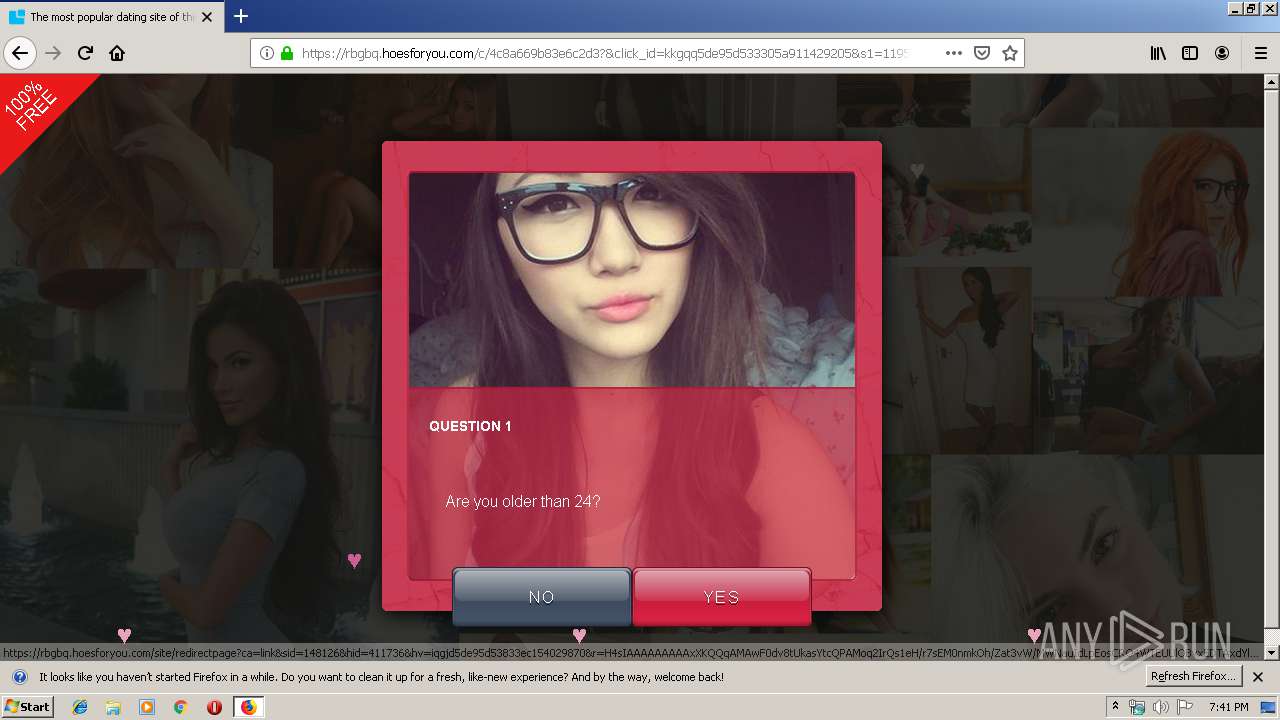Launch Chrome from the taskbar
This screenshot has height=720, width=1280.
(180, 707)
